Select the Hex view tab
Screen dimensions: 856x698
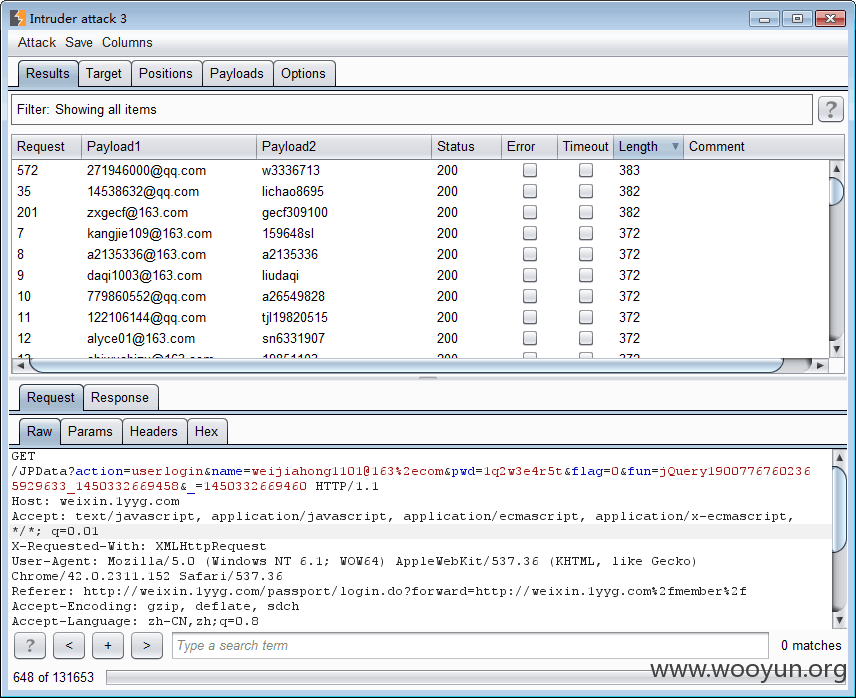click(x=206, y=432)
